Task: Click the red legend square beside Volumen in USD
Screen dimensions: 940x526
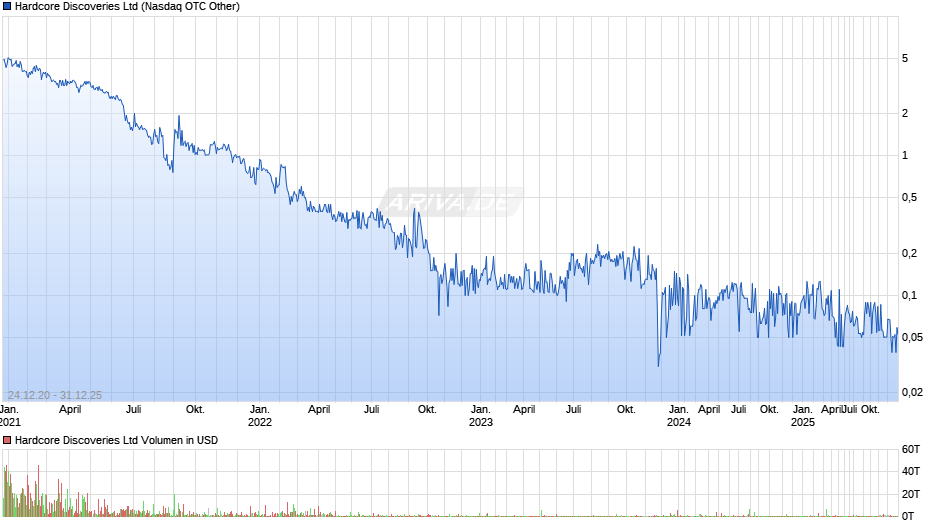Action: (x=7, y=440)
